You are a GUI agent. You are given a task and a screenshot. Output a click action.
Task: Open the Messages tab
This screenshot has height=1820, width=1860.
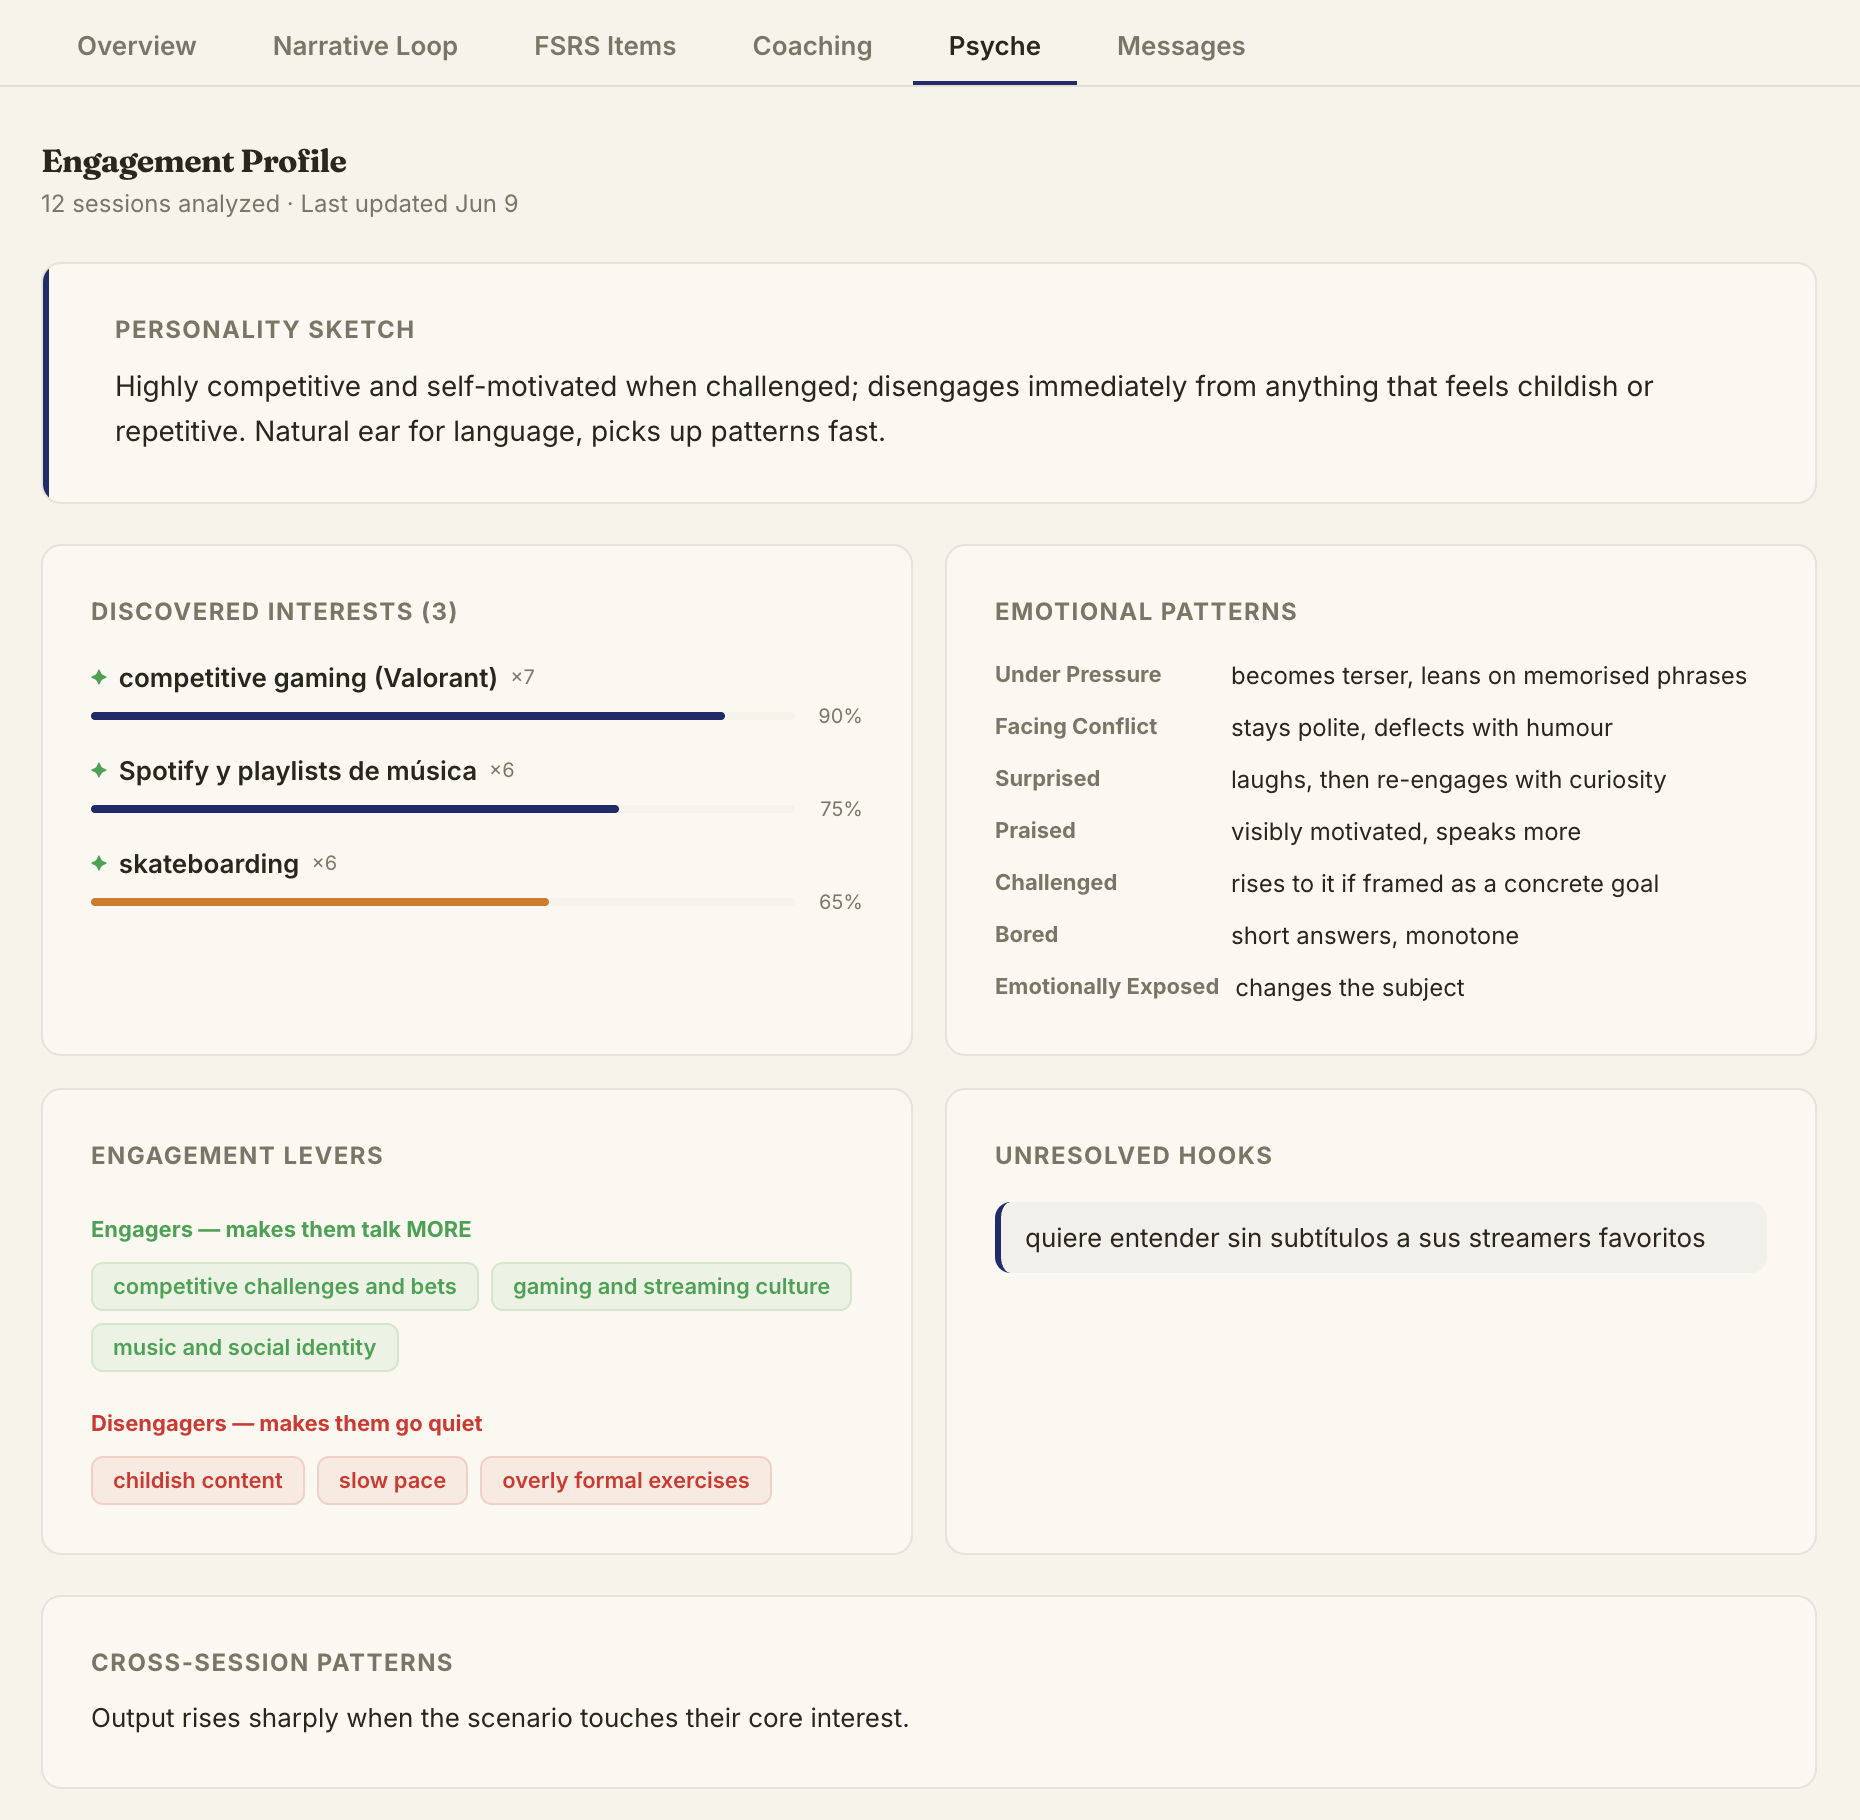pyautogui.click(x=1181, y=46)
